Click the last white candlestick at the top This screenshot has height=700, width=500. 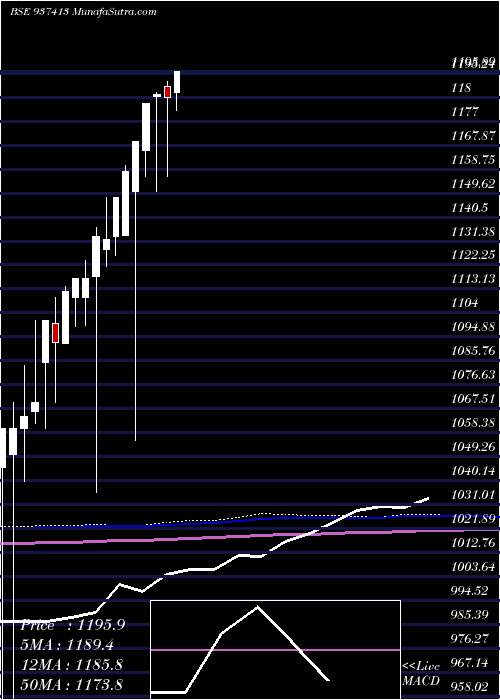[x=177, y=82]
